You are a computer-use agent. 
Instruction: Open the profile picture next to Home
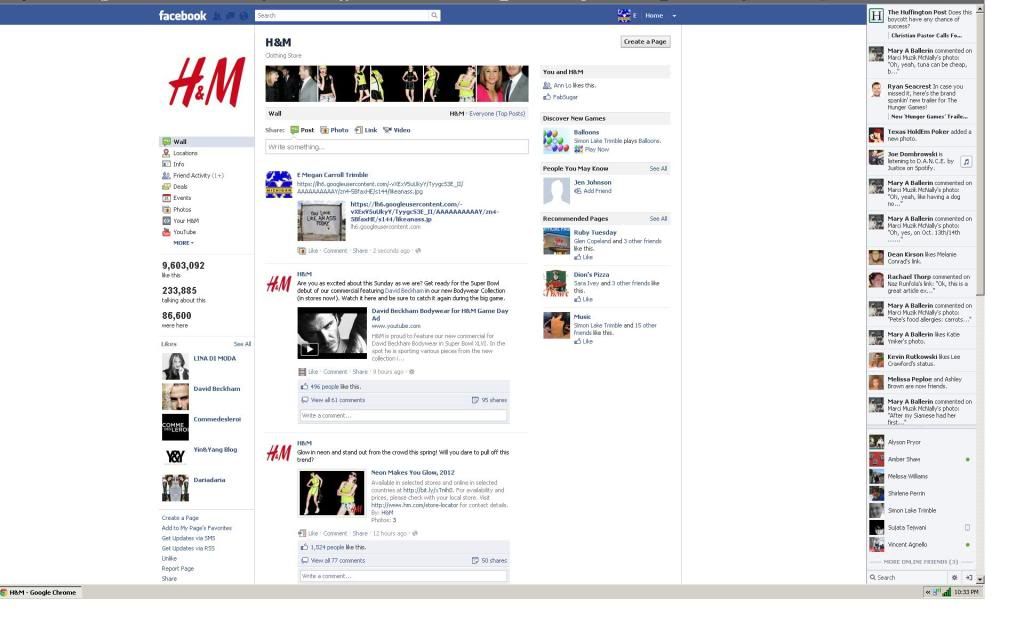(x=624, y=15)
